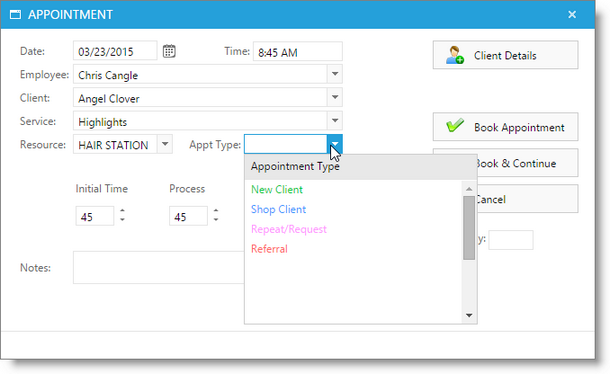Screen dimensions: 610x374
Task: Click Book Appointment button
Action: (x=505, y=127)
